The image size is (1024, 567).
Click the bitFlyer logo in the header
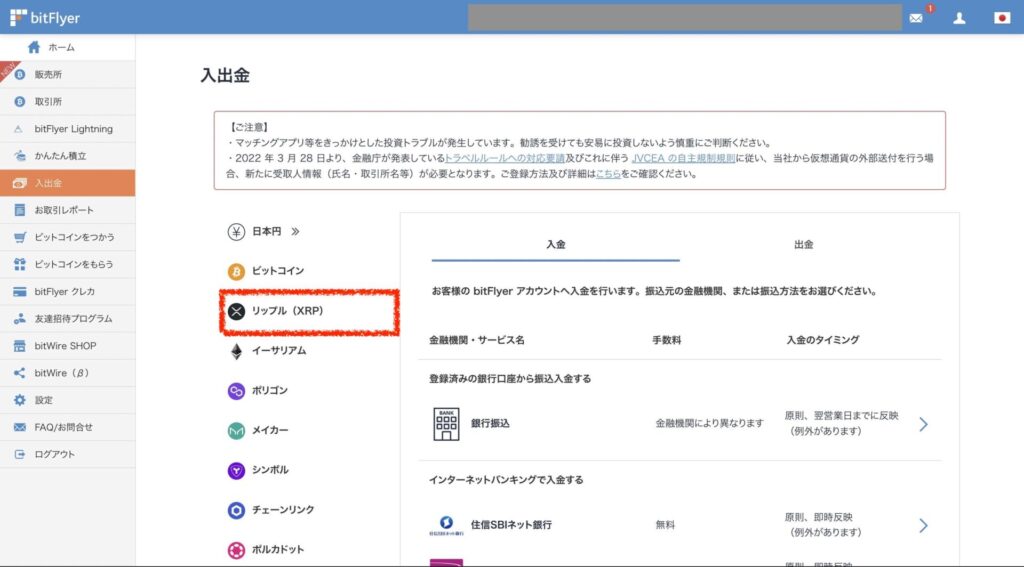[x=45, y=18]
